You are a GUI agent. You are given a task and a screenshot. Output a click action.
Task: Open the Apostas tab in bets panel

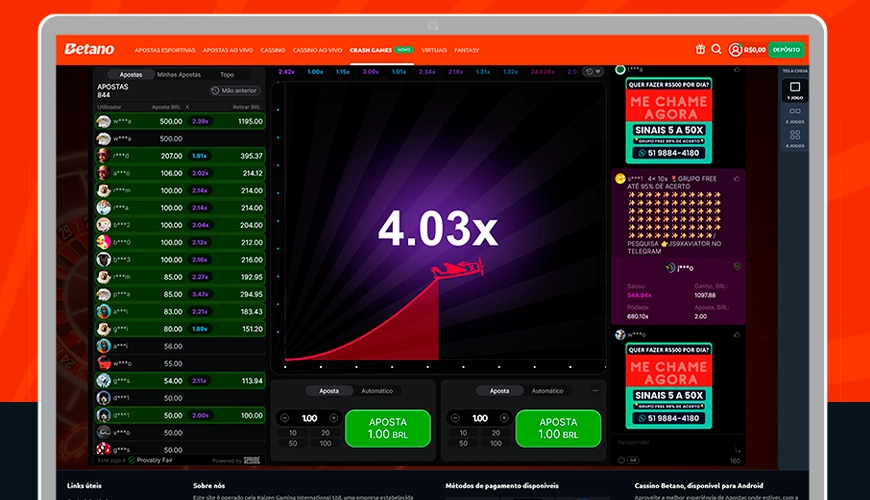131,74
